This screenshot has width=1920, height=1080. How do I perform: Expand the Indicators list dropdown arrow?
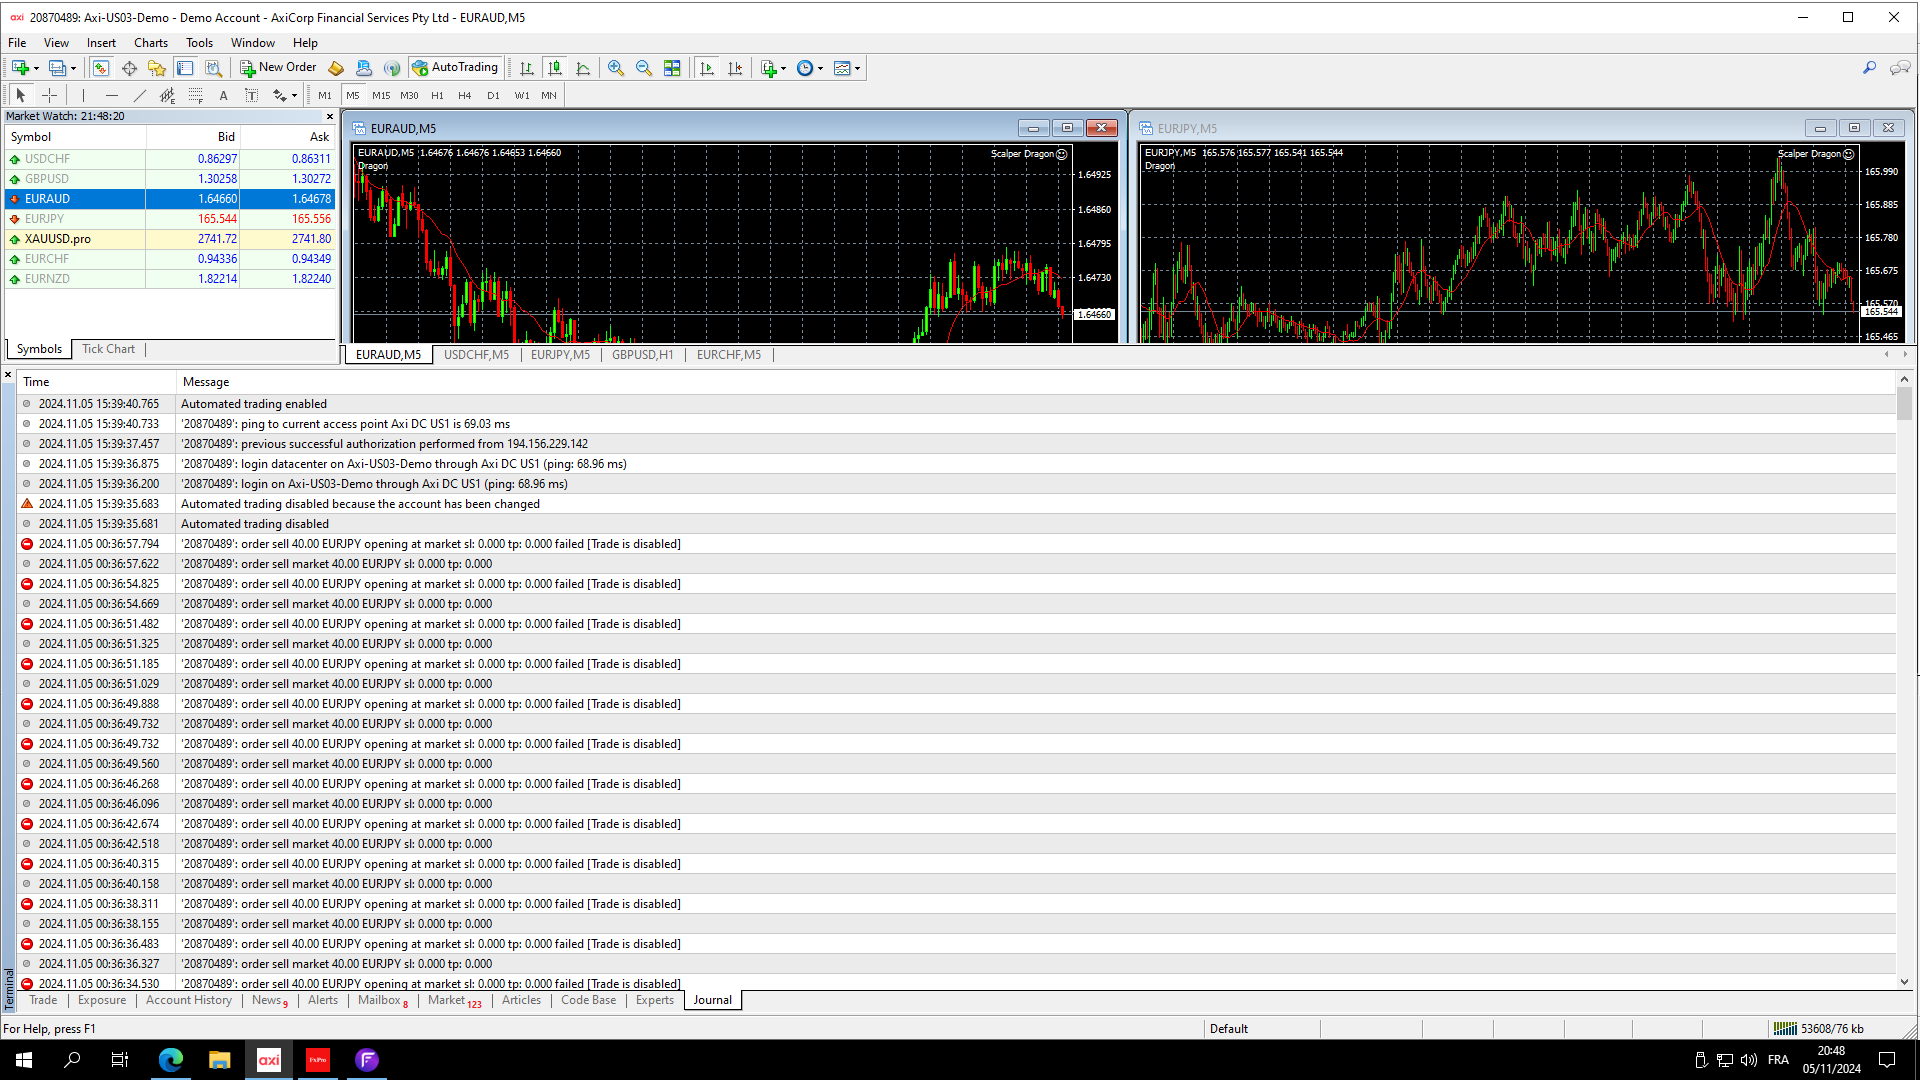point(784,68)
